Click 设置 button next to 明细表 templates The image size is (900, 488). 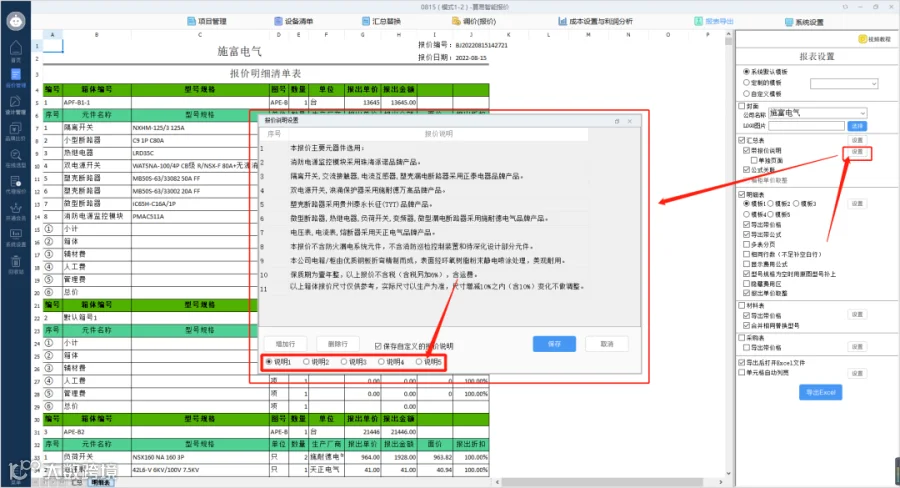(857, 204)
